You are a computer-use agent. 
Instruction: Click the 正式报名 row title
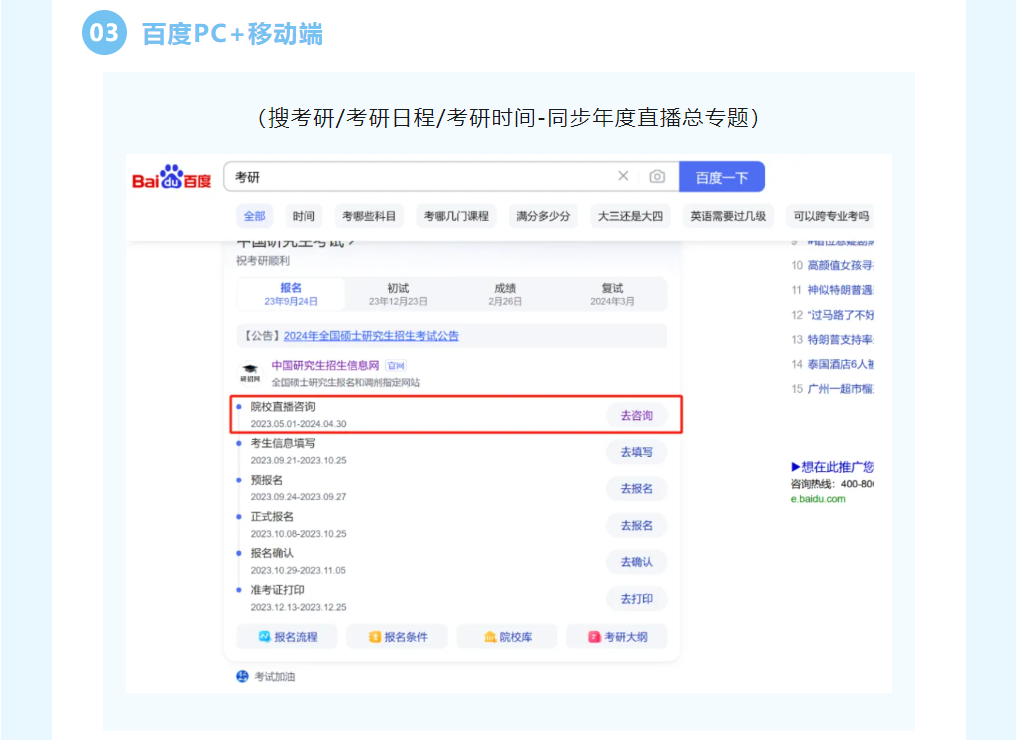coord(272,516)
